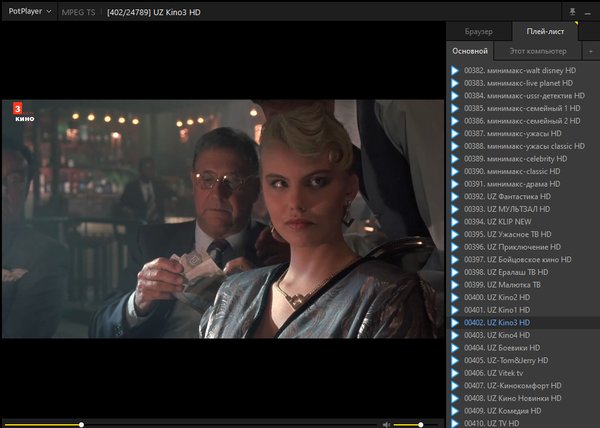This screenshot has width=600, height=428.
Task: Click play icon beside UZ Ералаш ТВ HD
Action: point(455,272)
